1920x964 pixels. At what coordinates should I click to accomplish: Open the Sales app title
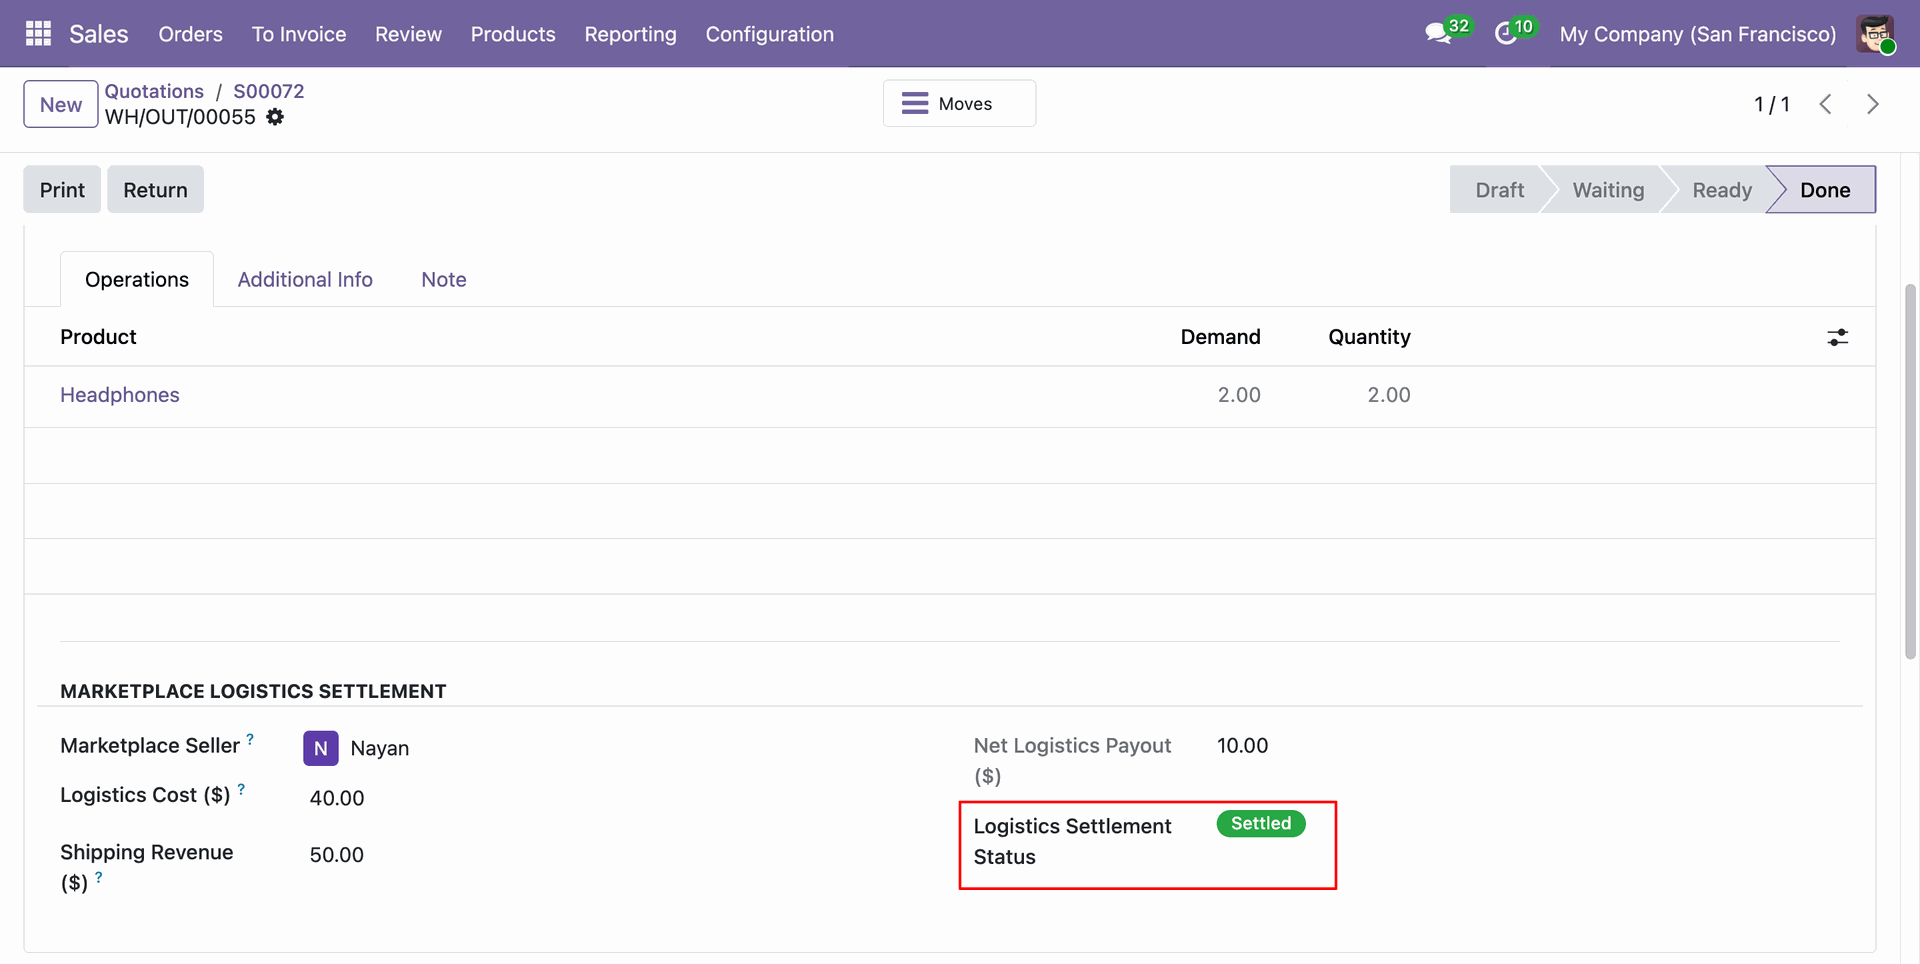pyautogui.click(x=99, y=34)
